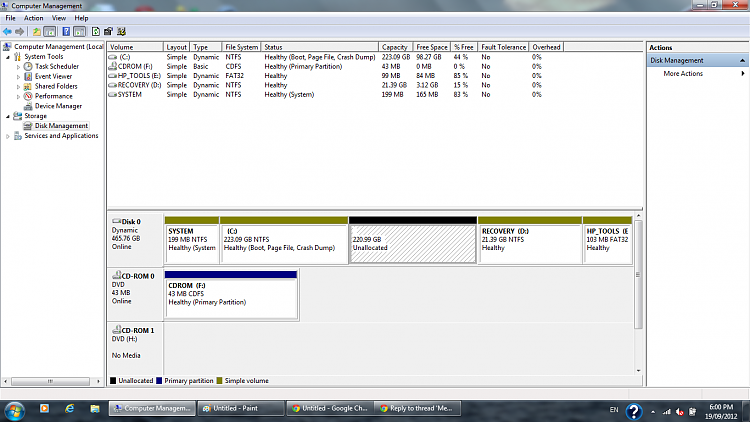The width and height of the screenshot is (750, 422).
Task: Expand the Shared Folders node
Action: pyautogui.click(x=18, y=87)
